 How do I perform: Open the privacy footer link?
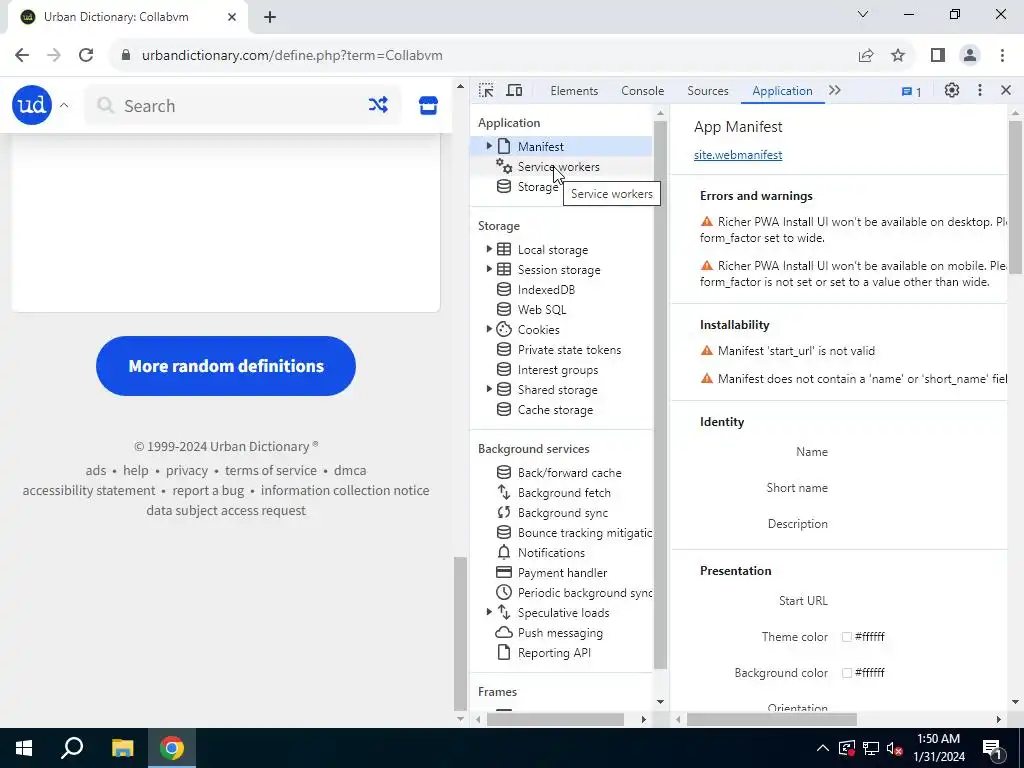tap(187, 470)
